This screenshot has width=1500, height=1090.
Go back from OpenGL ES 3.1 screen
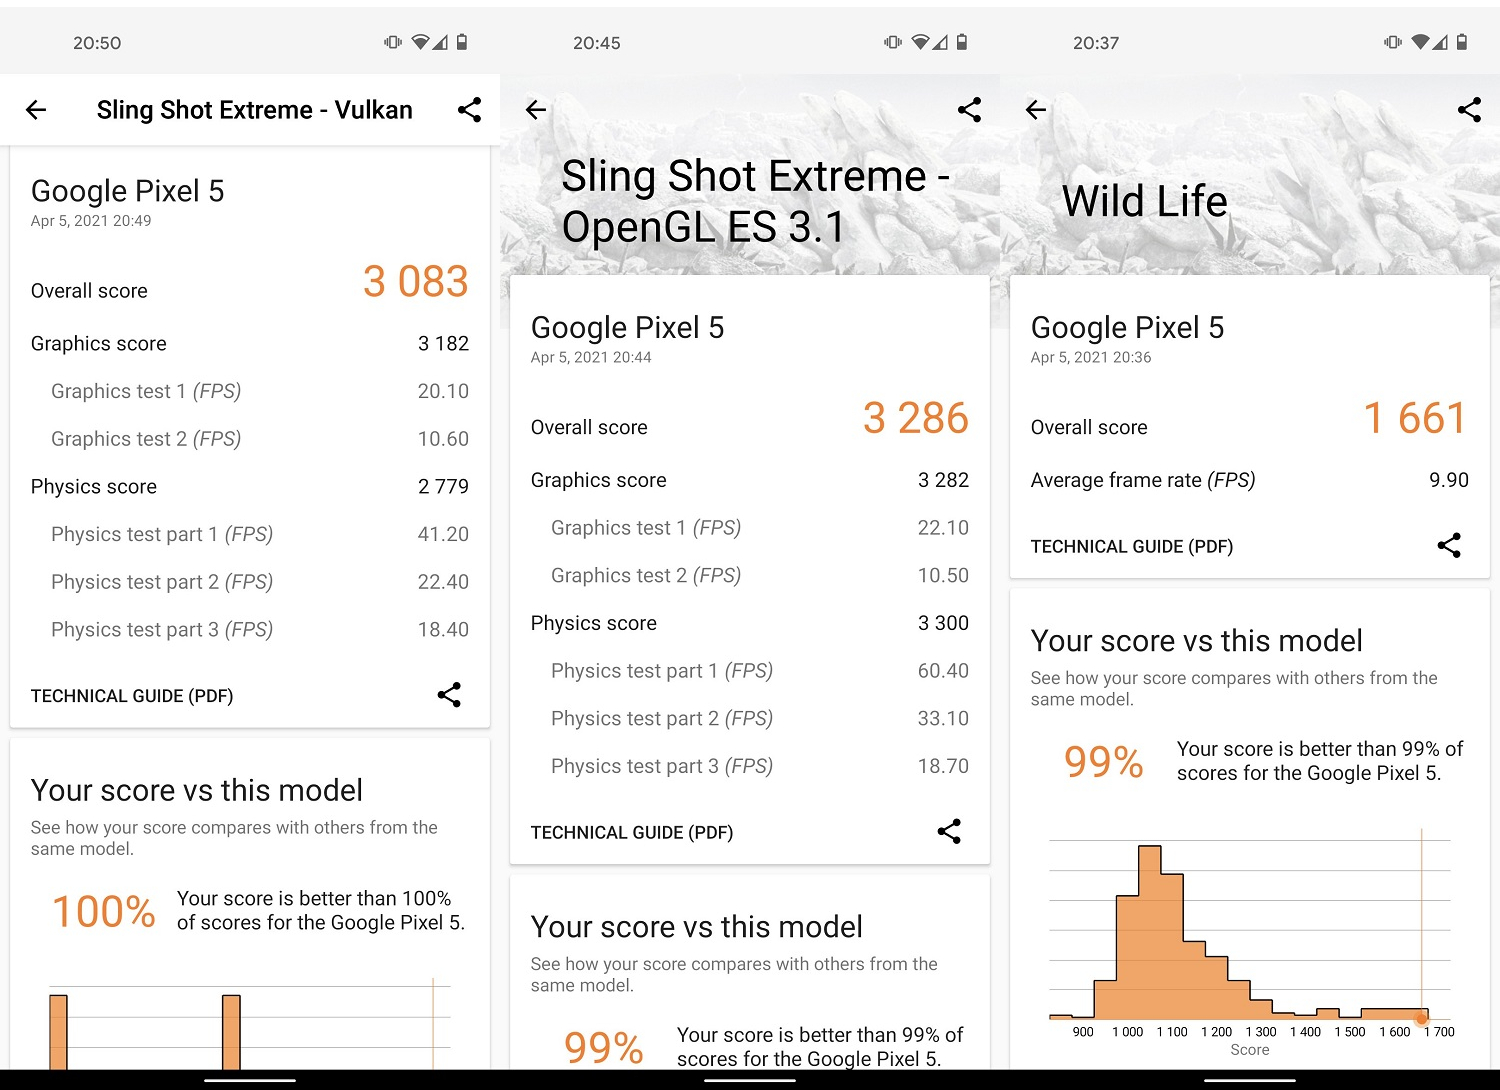536,110
